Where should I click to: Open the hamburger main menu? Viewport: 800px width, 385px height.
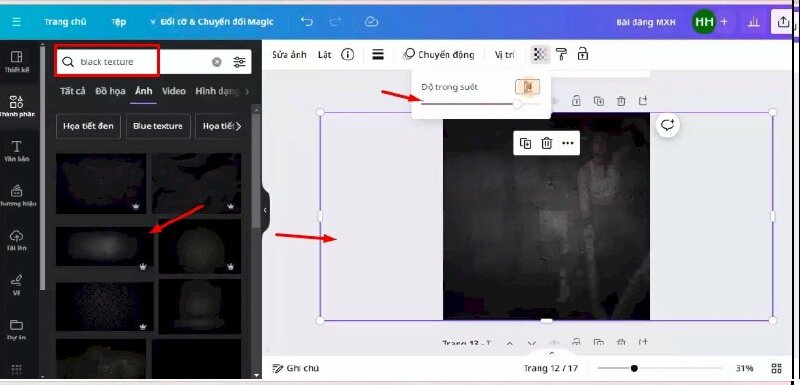click(x=17, y=22)
